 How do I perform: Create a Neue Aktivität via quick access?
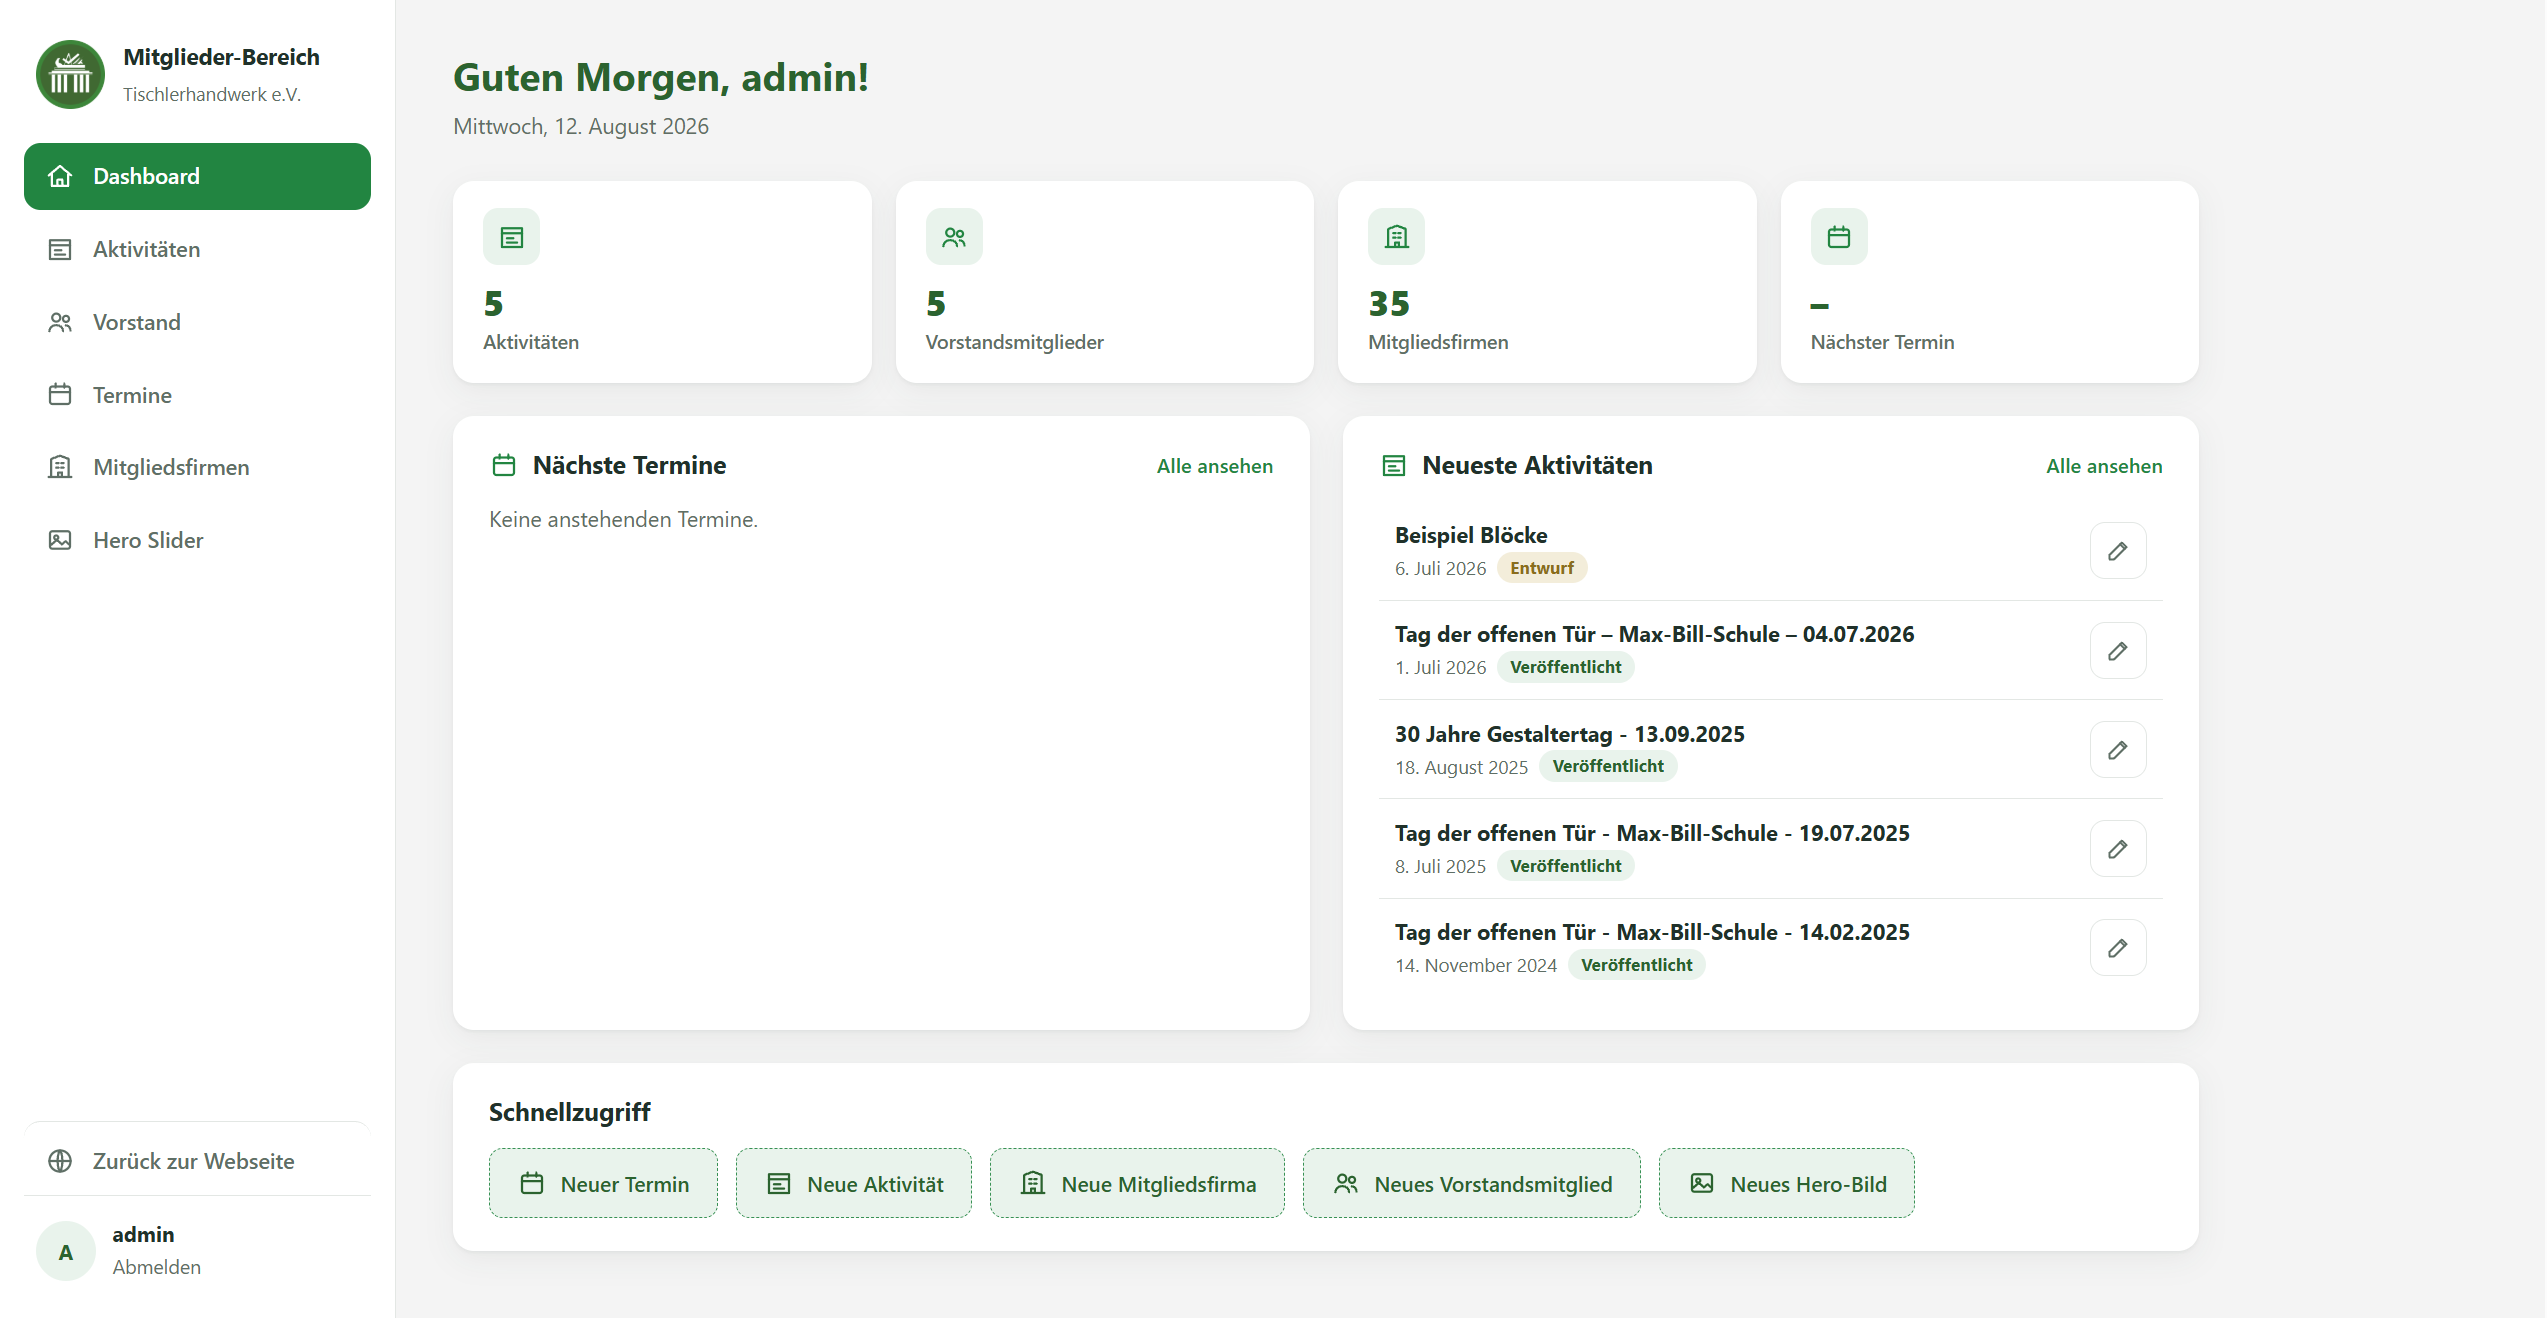[x=854, y=1184]
